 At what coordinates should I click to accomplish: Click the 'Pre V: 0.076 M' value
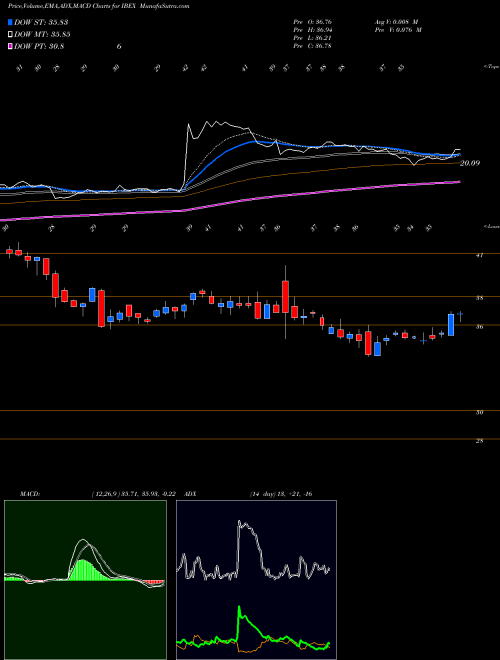(x=400, y=30)
